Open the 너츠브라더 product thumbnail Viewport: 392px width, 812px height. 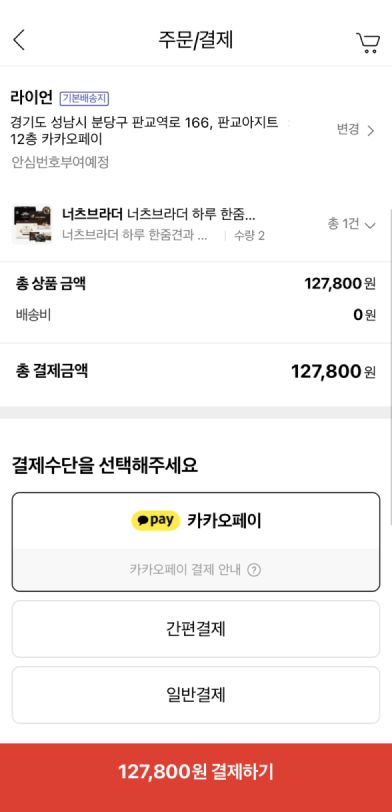point(32,224)
